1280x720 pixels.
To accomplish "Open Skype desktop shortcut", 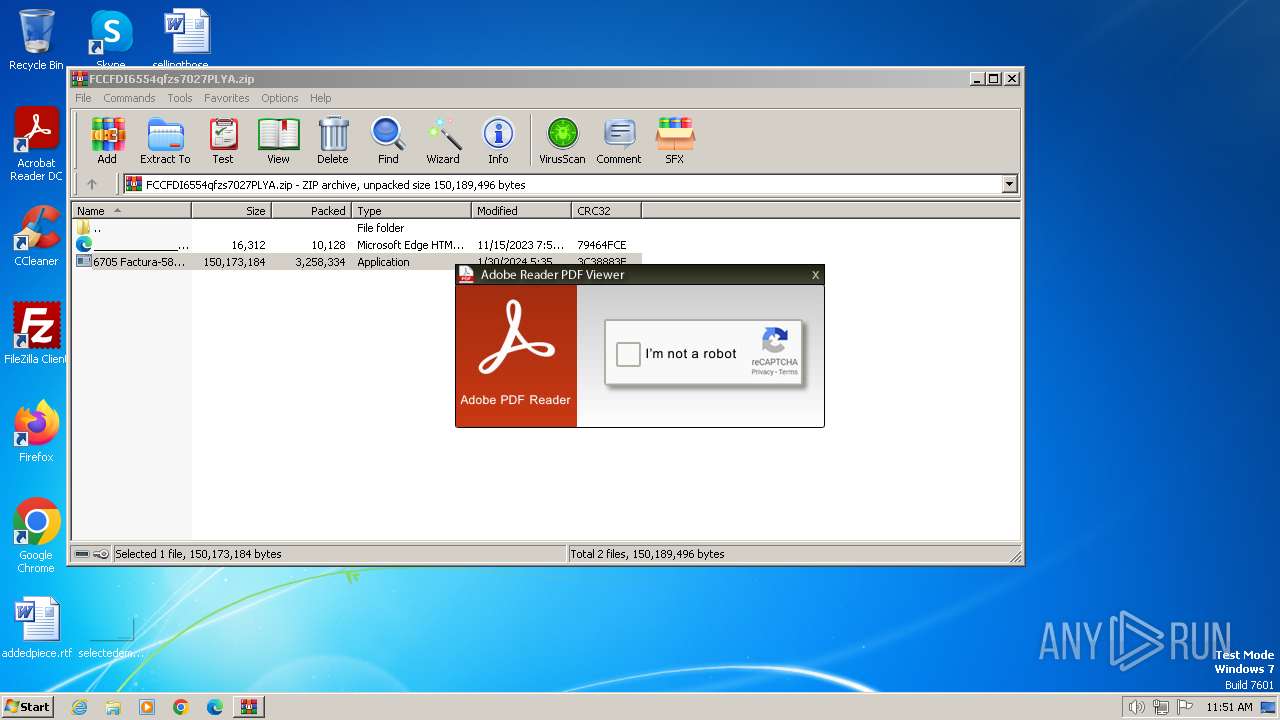I will point(111,38).
